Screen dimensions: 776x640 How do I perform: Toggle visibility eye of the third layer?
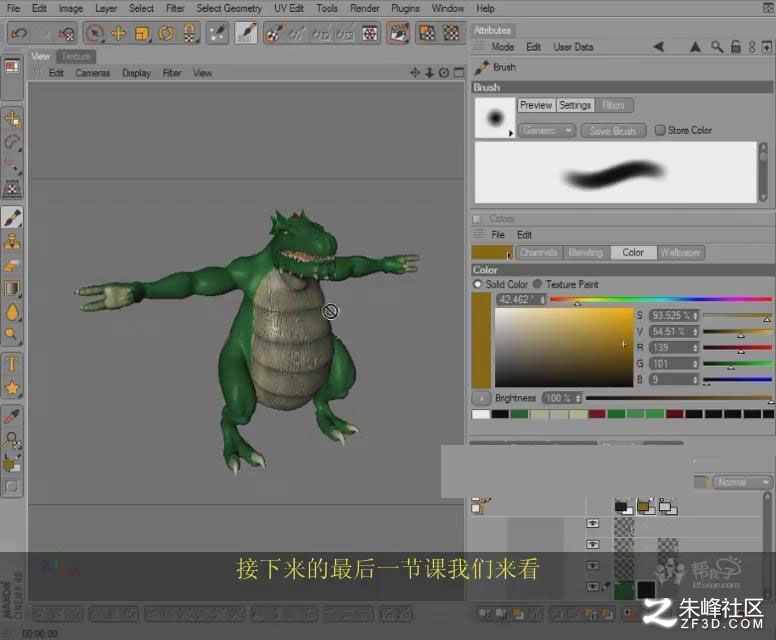click(592, 565)
